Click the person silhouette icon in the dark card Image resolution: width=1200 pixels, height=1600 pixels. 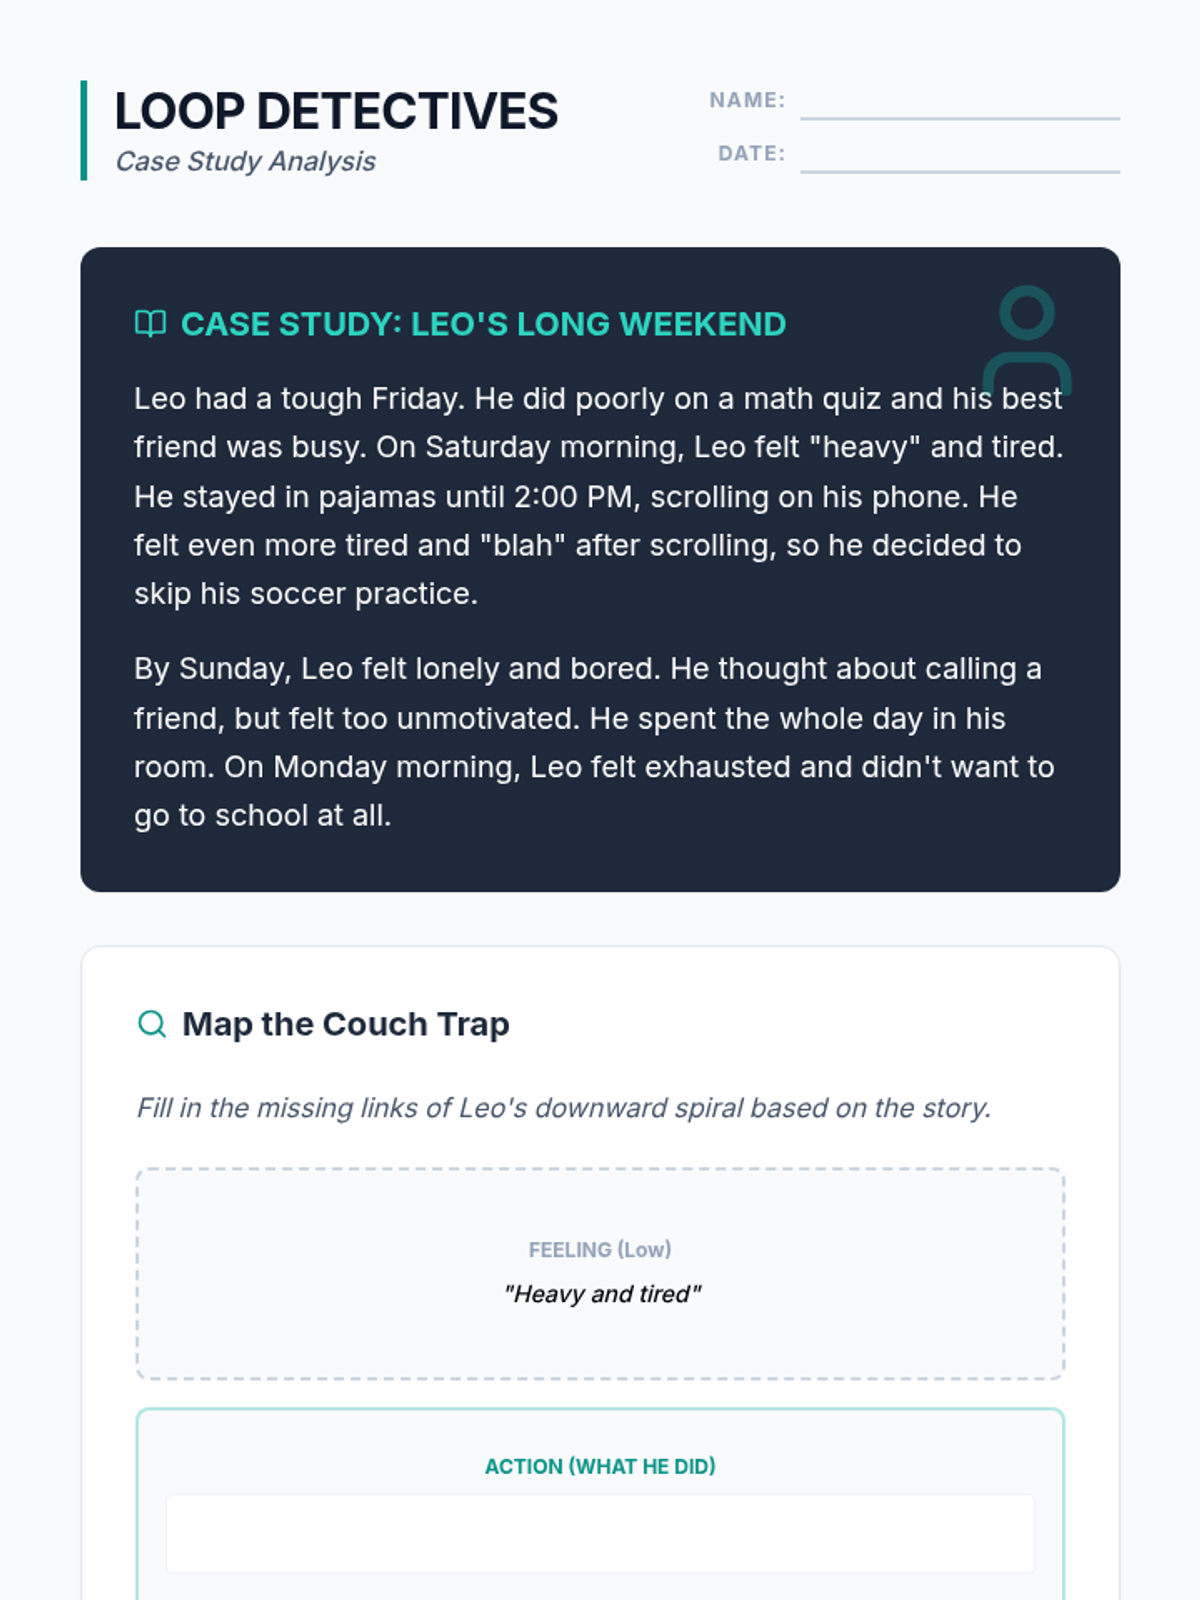(x=1027, y=340)
